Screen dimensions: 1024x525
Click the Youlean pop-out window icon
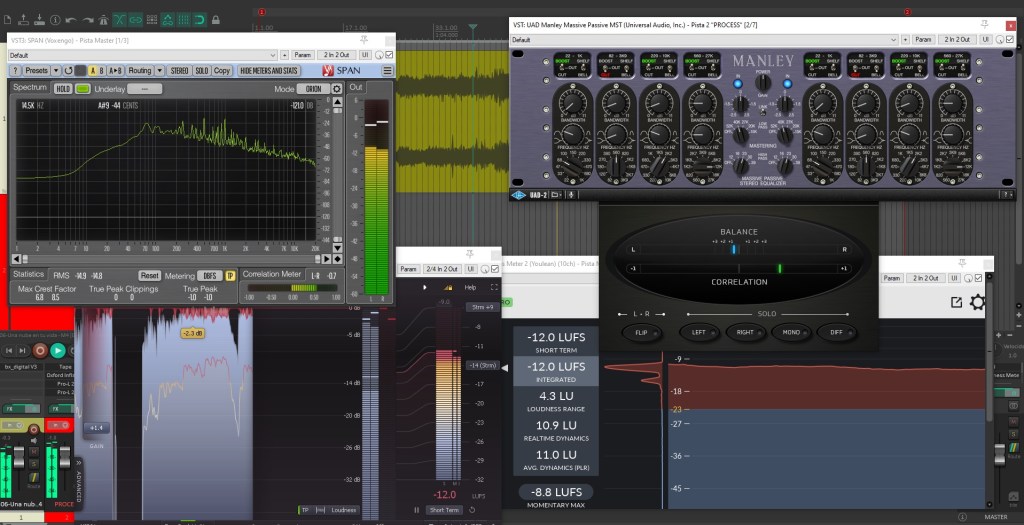point(956,302)
